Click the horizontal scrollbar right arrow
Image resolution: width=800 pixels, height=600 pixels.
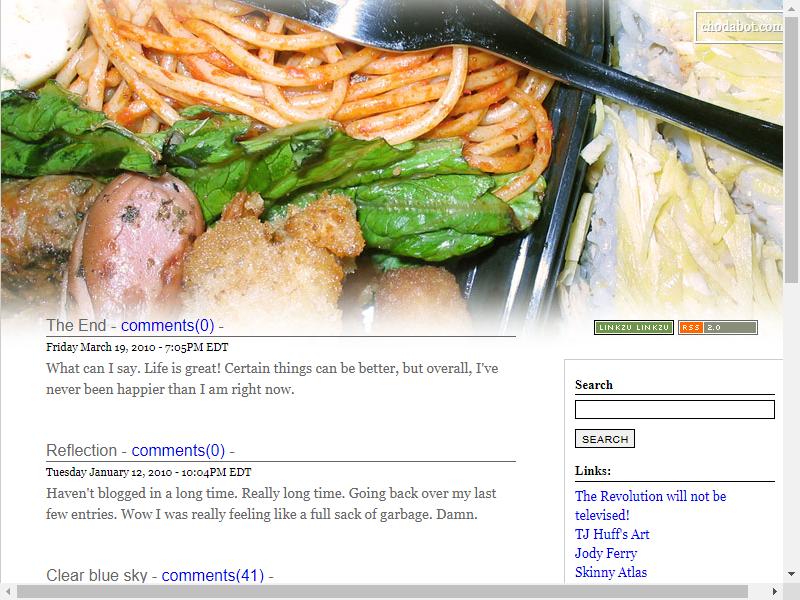775,591
